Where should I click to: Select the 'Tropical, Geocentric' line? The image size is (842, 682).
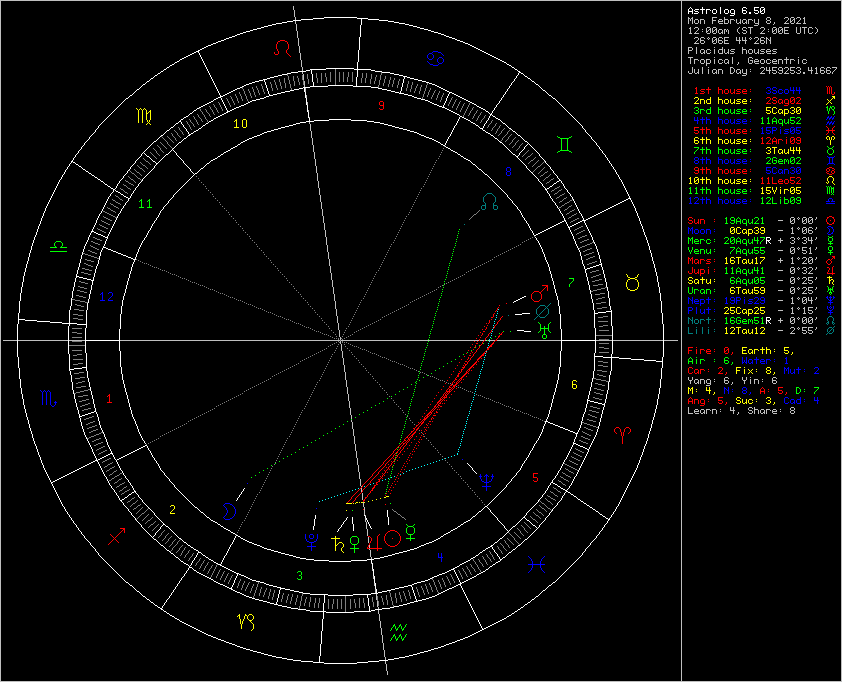747,61
